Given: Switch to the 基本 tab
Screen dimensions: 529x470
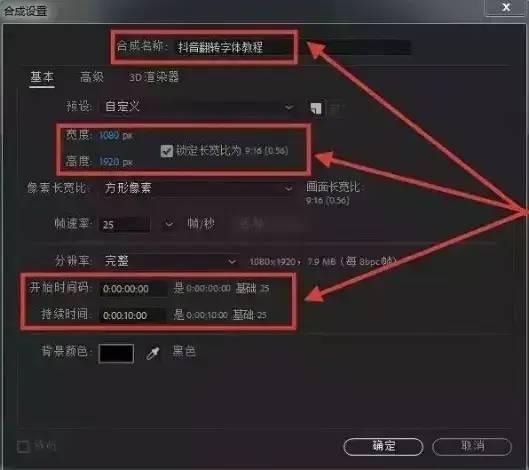Looking at the screenshot, I should [42, 77].
